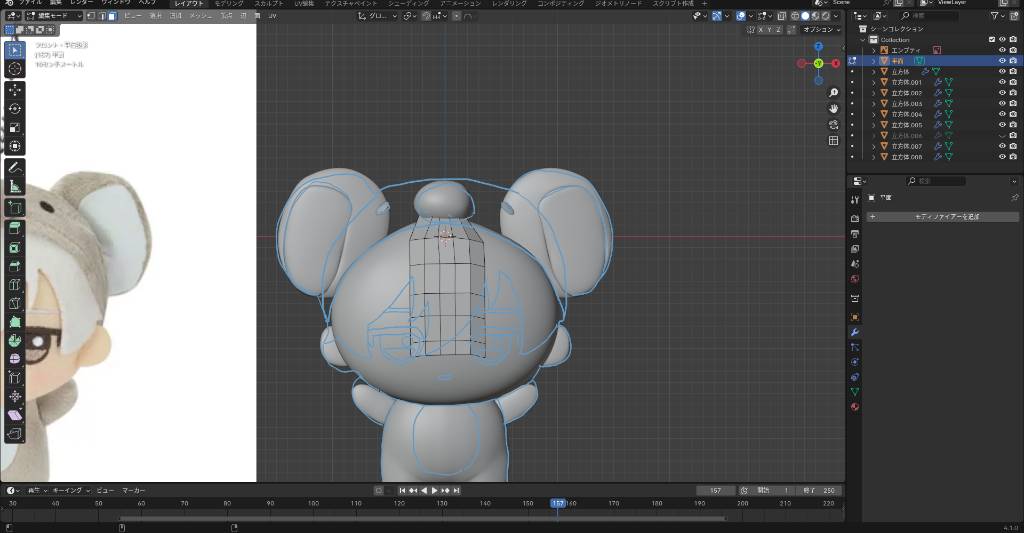Hide 立方体.001 using its eye icon
Screen dimensions: 1024x533
(1001, 82)
